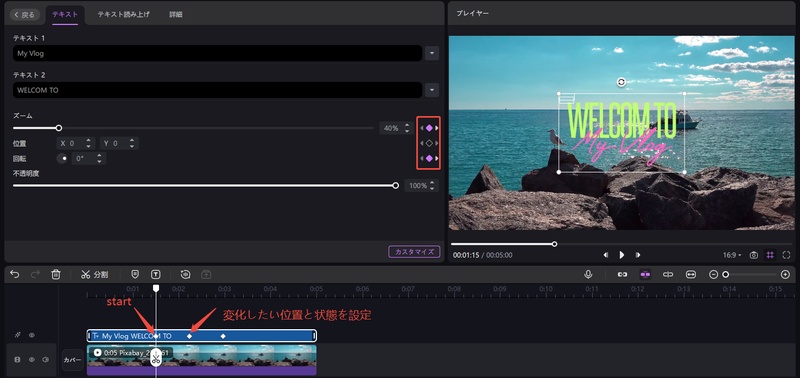800x378 pixels.
Task: Select the text T tool icon
Action: click(x=156, y=274)
